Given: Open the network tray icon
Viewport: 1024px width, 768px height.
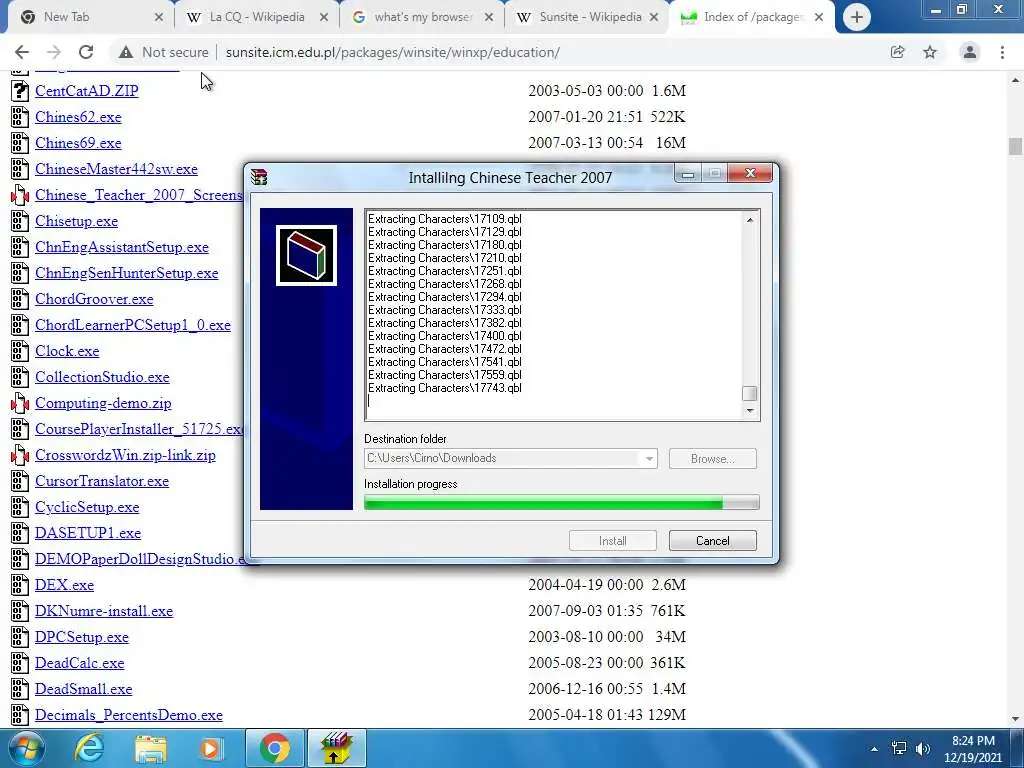Looking at the screenshot, I should click(x=899, y=748).
